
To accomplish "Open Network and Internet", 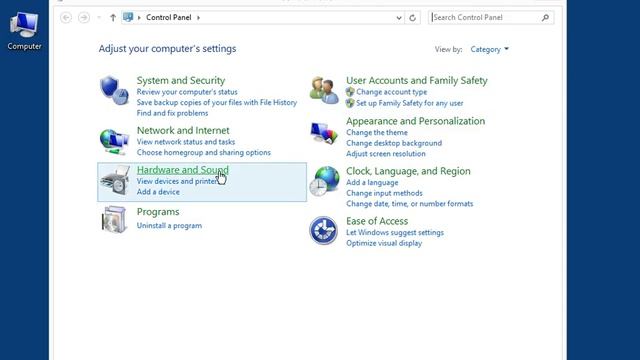I will coord(183,130).
